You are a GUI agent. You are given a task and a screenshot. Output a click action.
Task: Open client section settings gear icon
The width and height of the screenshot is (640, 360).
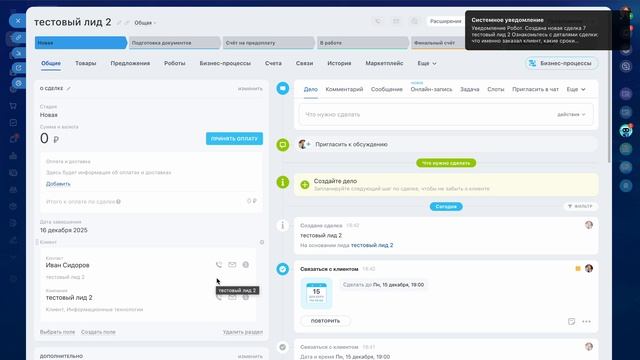tap(262, 242)
